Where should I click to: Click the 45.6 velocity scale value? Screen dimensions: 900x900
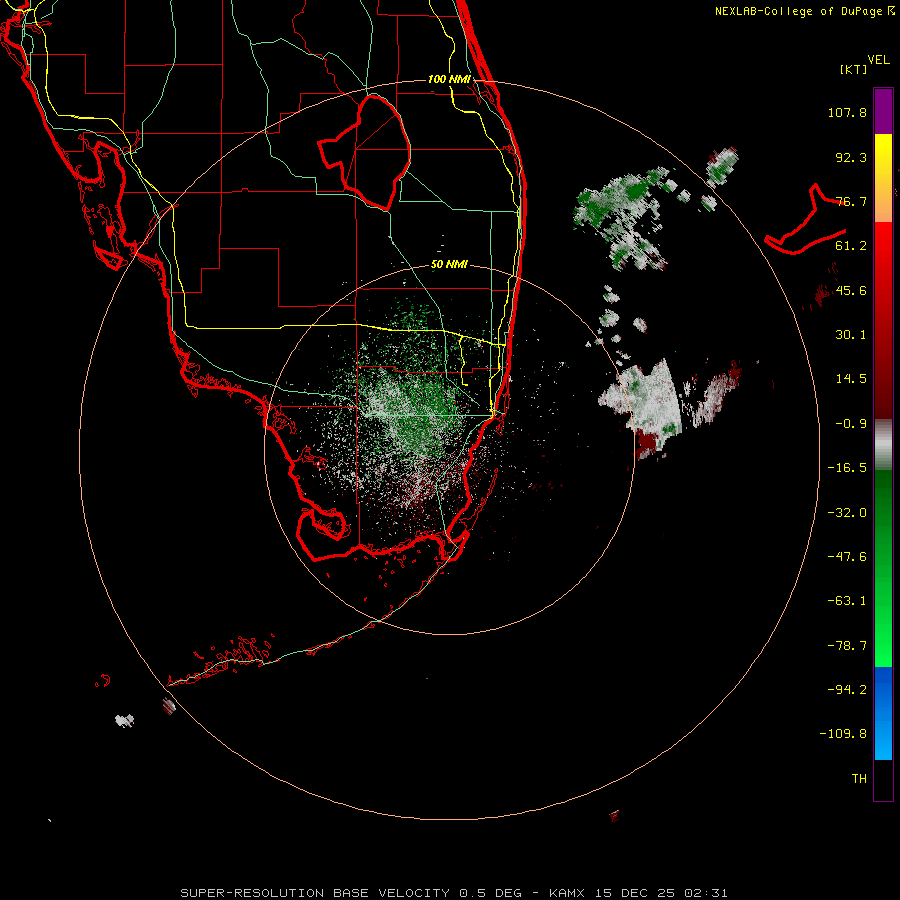point(851,290)
